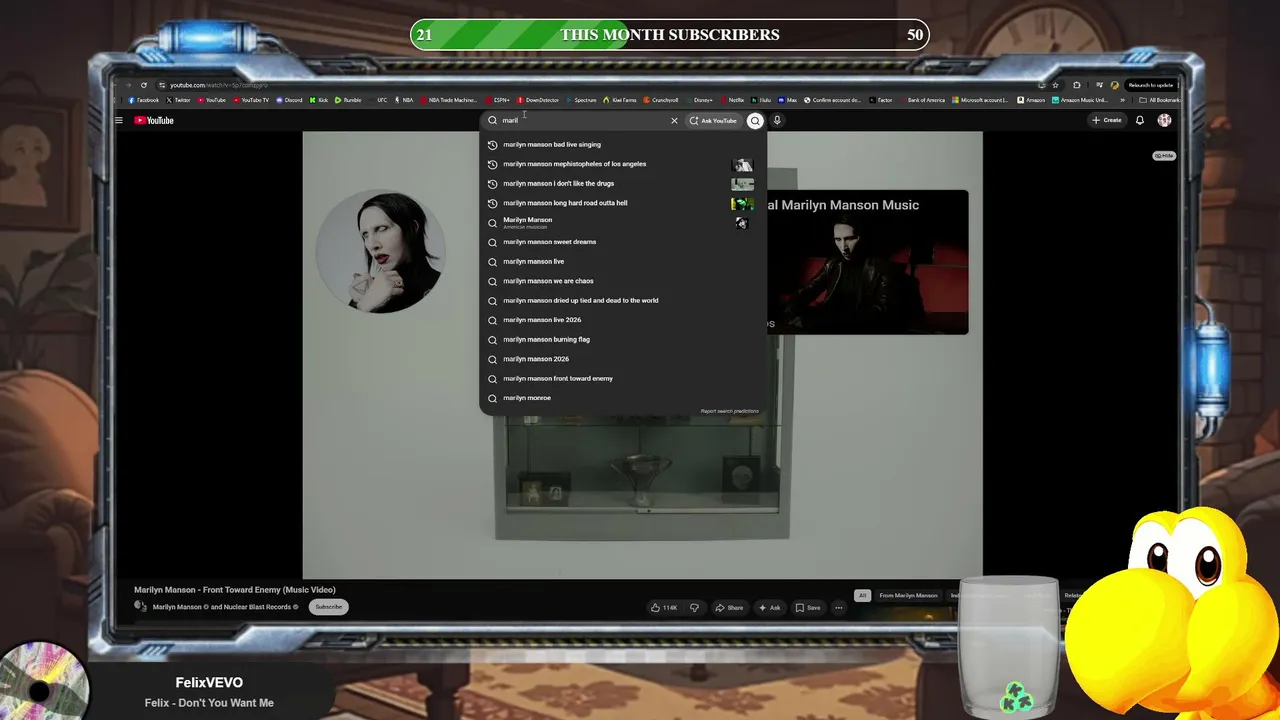Open the NBA Trade Machine bookmark

pyautogui.click(x=450, y=100)
